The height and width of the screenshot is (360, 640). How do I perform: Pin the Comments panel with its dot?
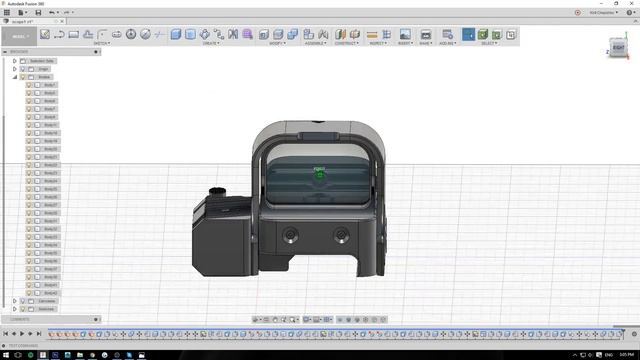pos(96,319)
